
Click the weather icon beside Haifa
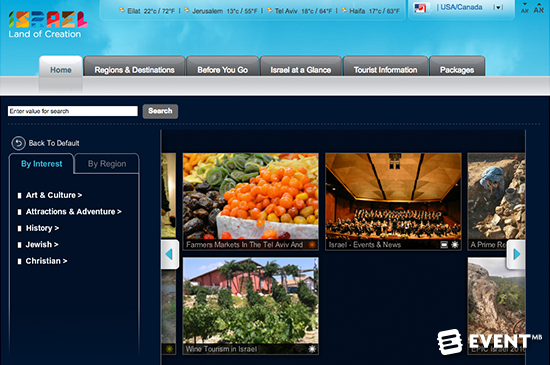(x=344, y=10)
